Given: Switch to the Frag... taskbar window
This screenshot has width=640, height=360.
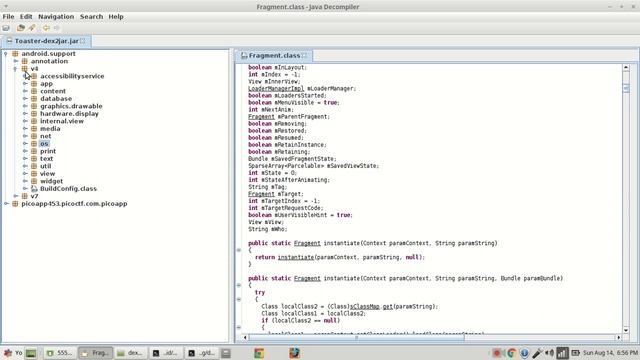Looking at the screenshot, I should point(95,353).
